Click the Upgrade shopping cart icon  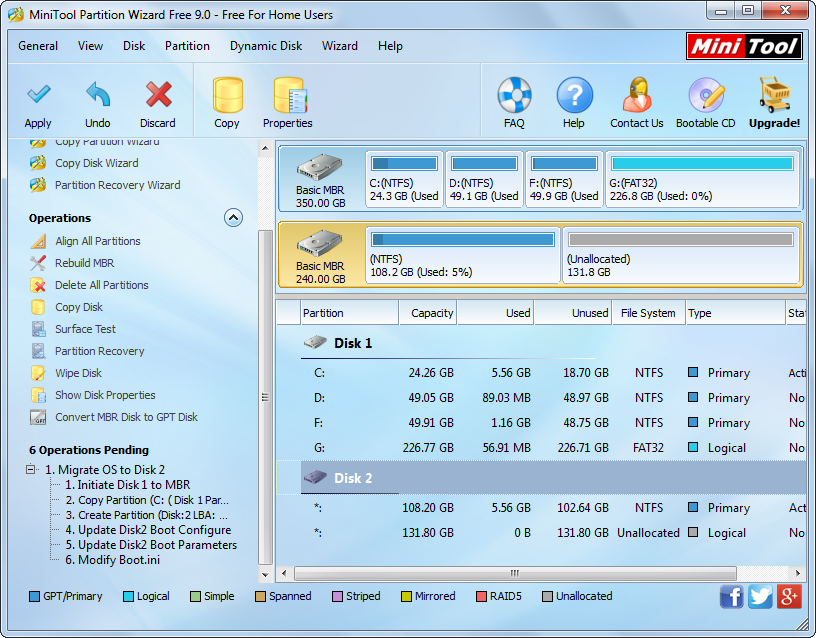coord(774,95)
